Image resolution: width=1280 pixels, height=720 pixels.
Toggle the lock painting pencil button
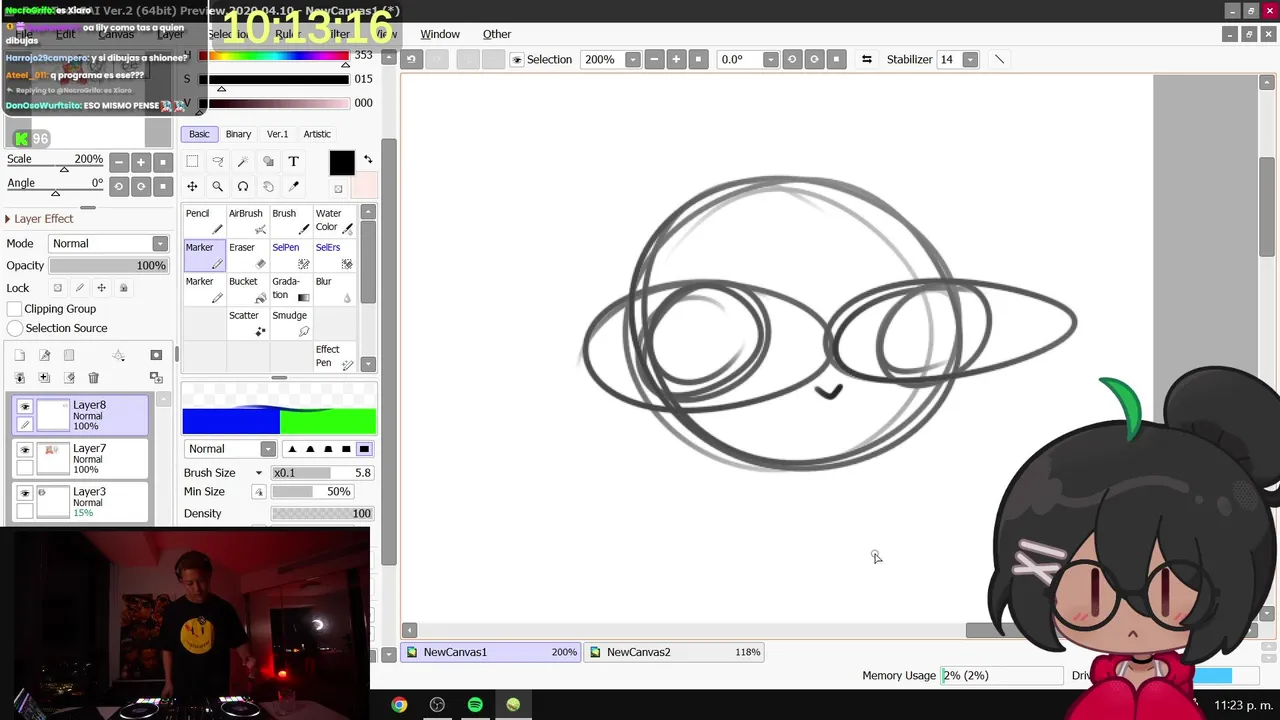click(x=80, y=288)
